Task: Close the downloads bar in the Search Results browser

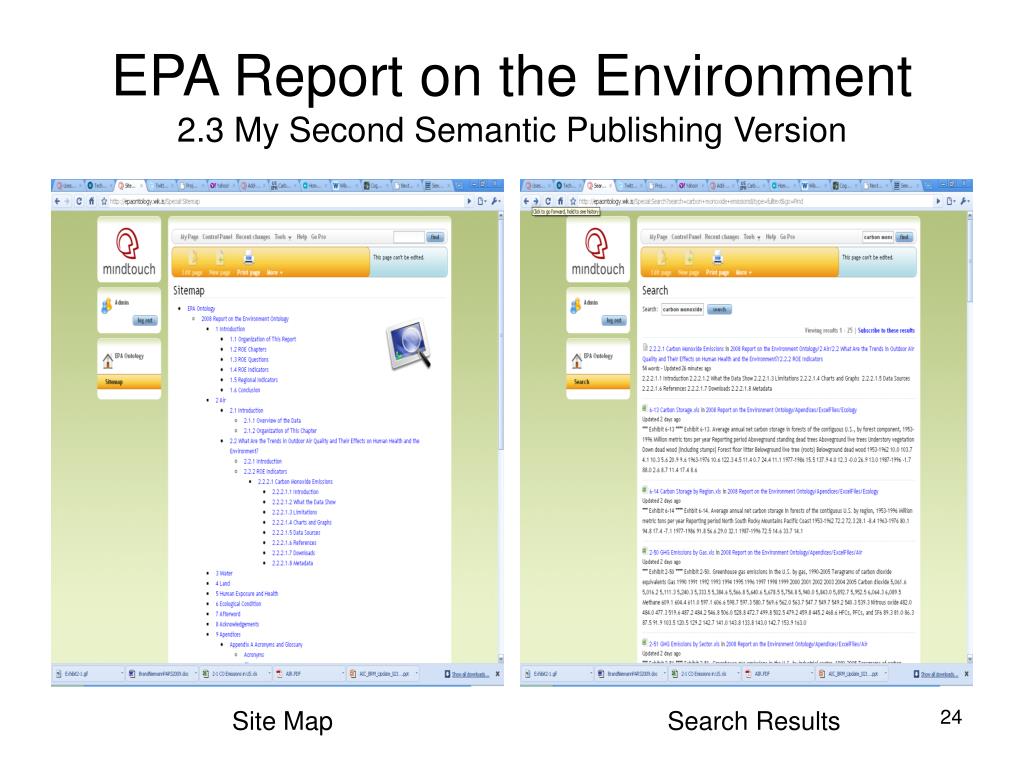Action: point(967,674)
